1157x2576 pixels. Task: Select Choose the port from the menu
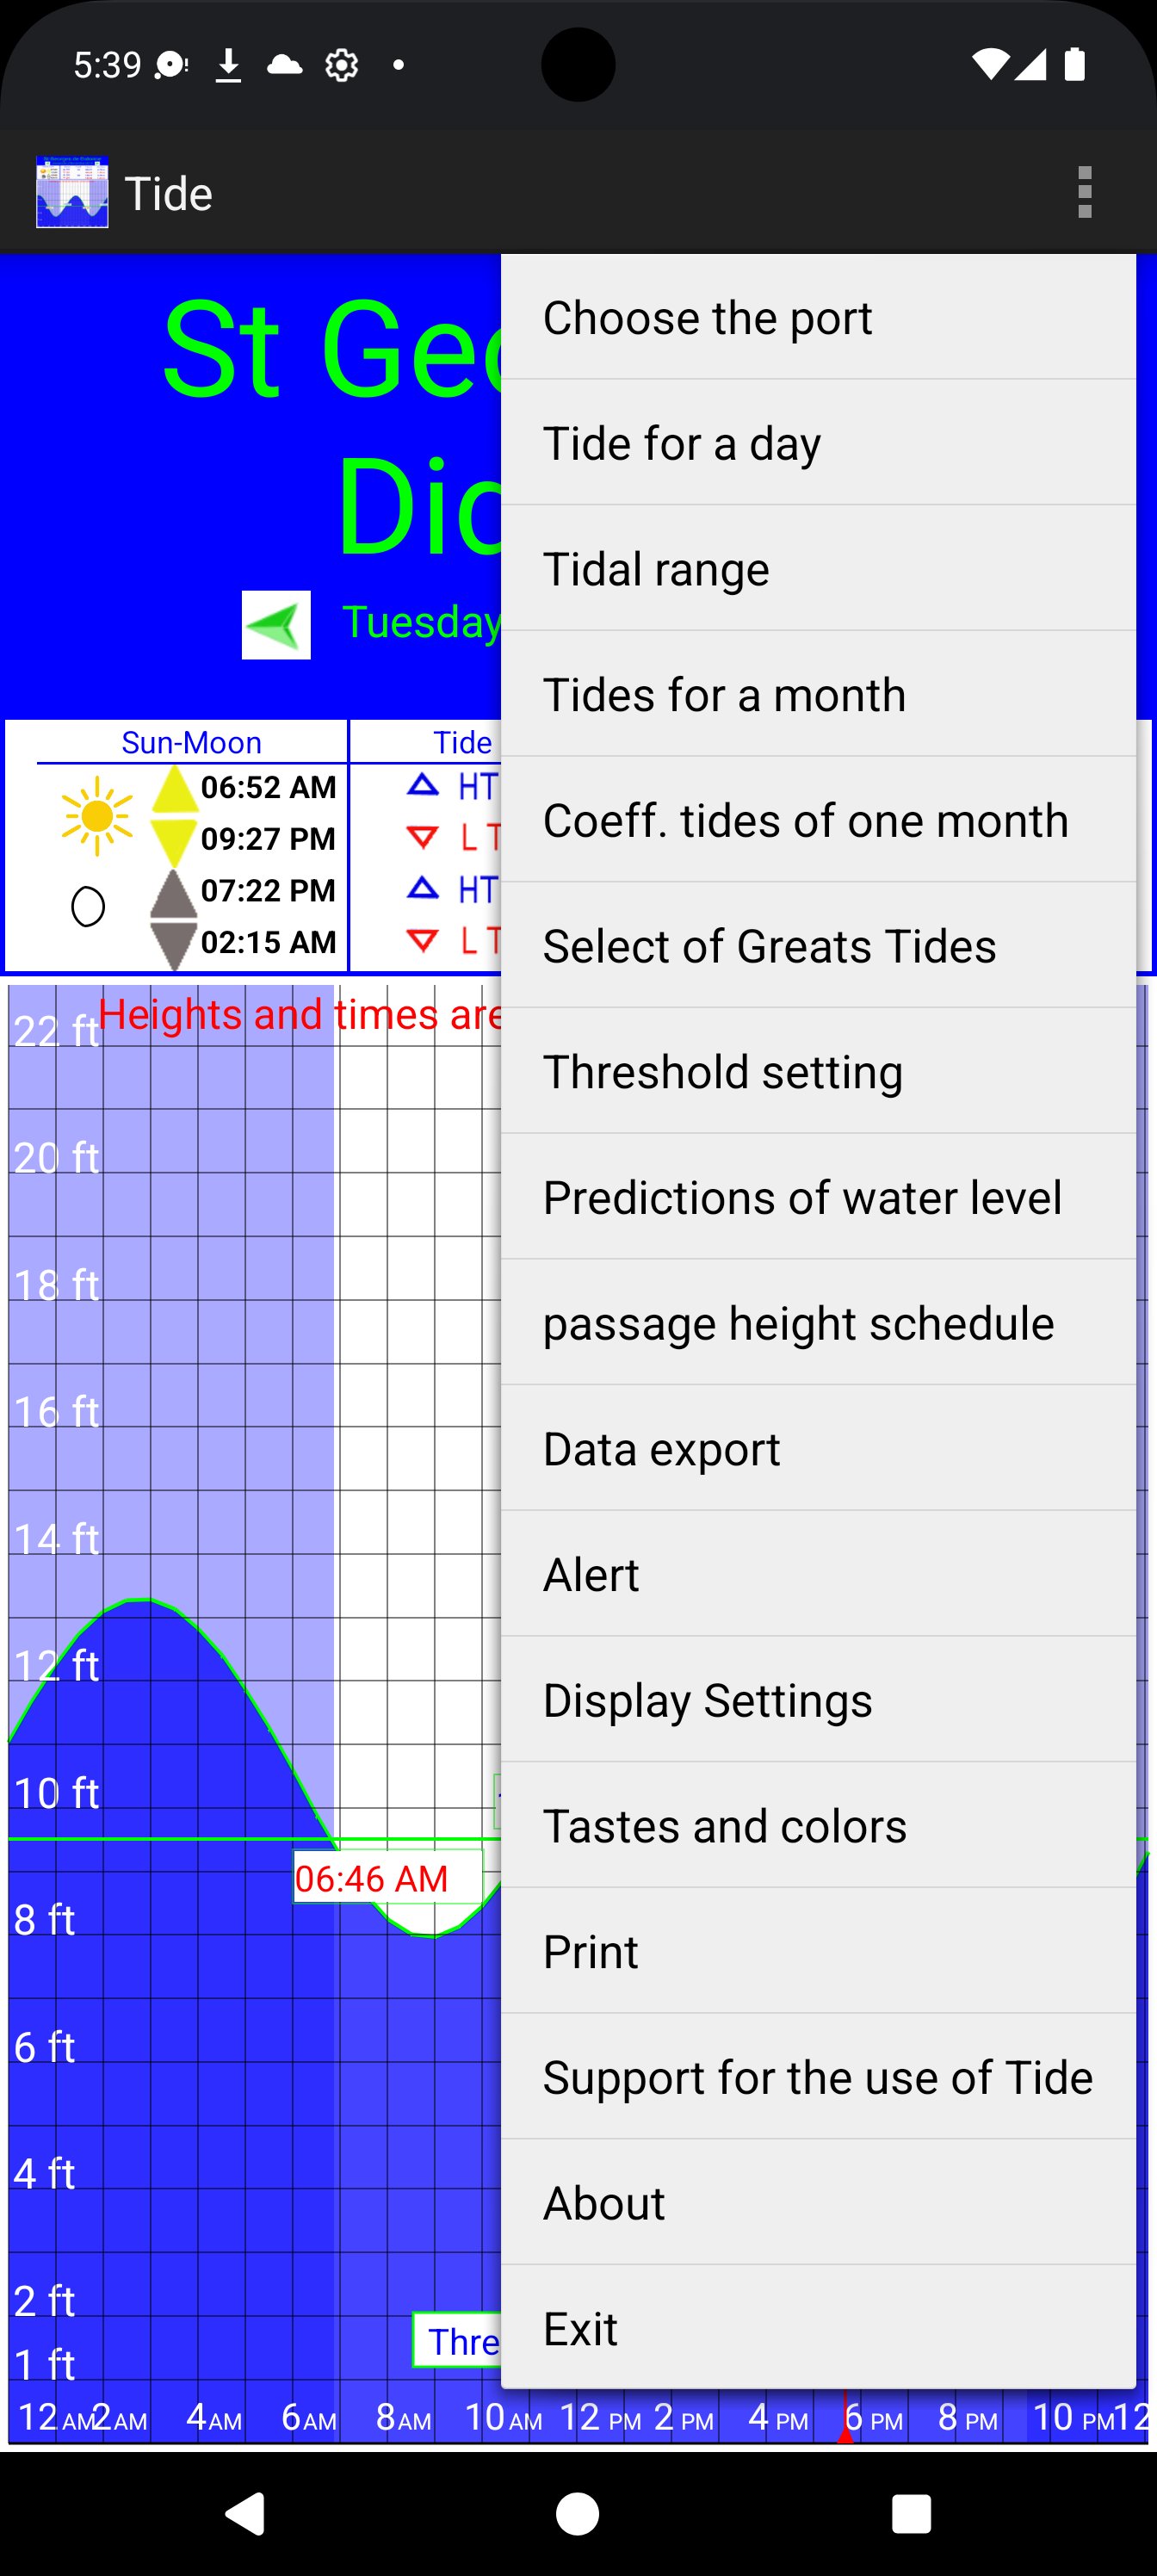tap(818, 317)
